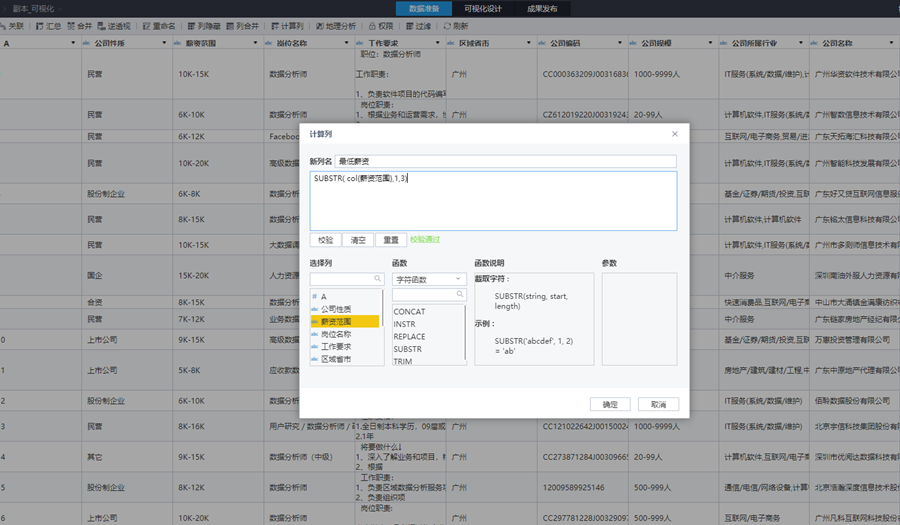Viewport: 900px width, 525px height.
Task: Click search icon in 选择列 box
Action: tap(378, 279)
